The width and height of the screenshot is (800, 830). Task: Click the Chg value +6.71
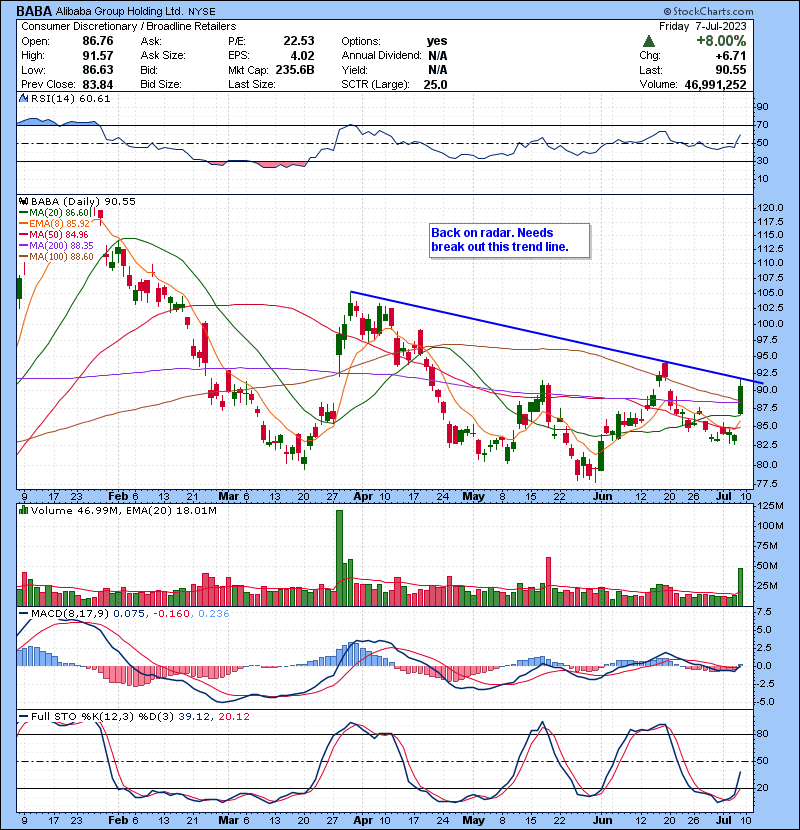coord(730,56)
